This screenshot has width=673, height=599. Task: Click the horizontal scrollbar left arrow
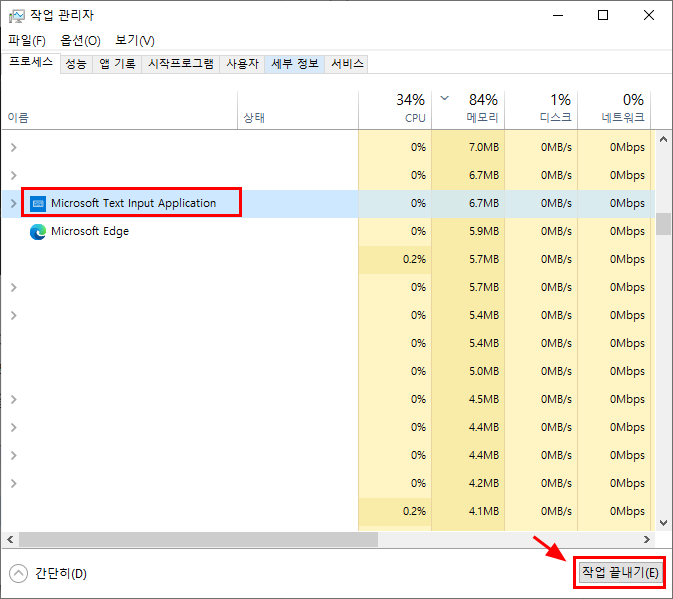(x=10, y=539)
